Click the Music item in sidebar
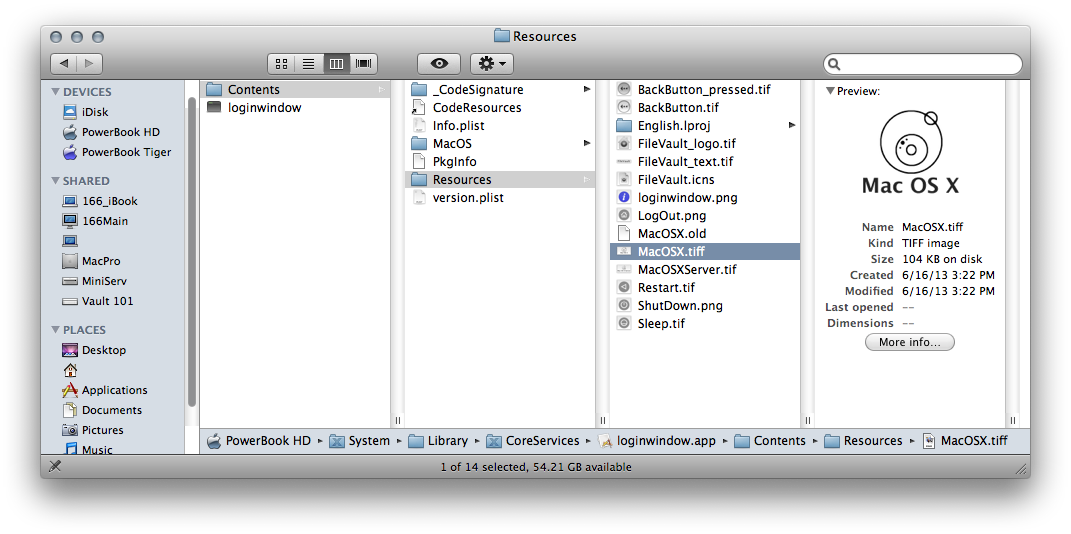This screenshot has width=1071, height=534. click(x=87, y=449)
